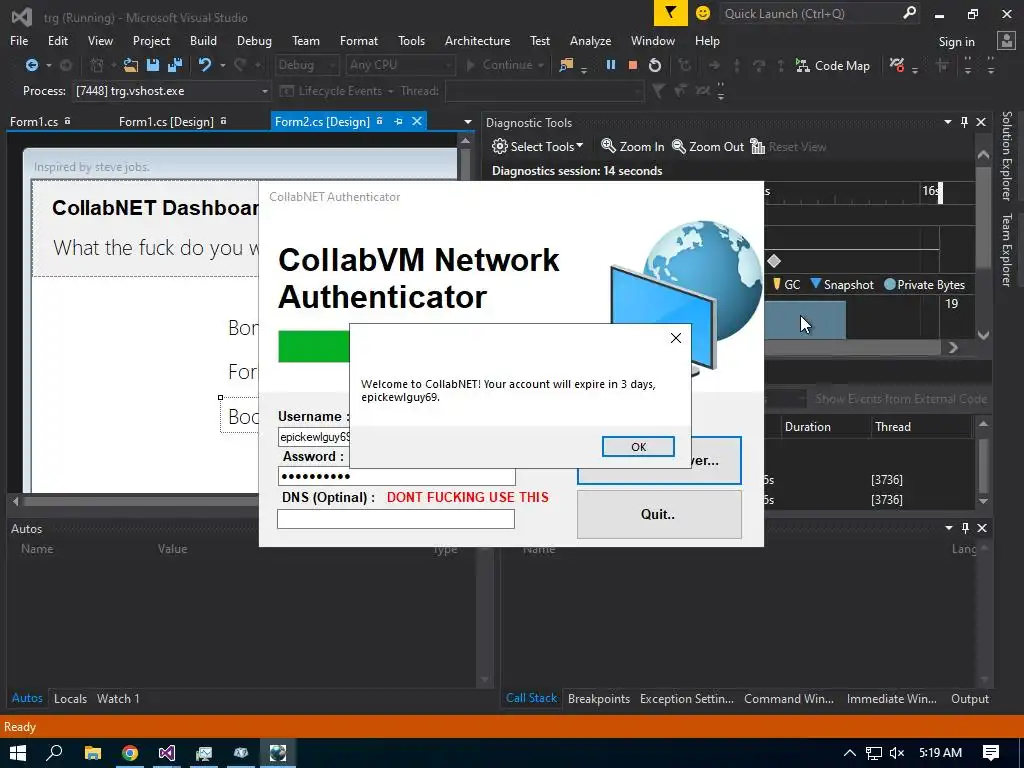Viewport: 1024px width, 768px height.
Task: Open the Process dropdown showing trg.vshost.exe
Action: (x=172, y=91)
